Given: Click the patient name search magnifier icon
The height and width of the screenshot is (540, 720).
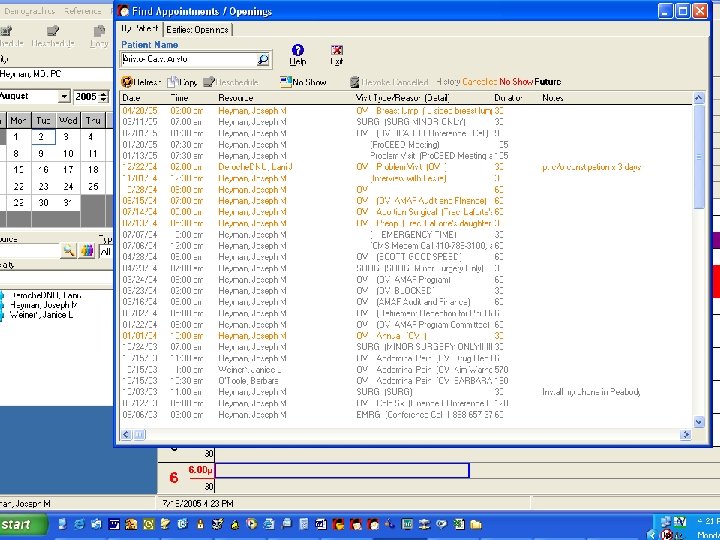Looking at the screenshot, I should click(263, 60).
